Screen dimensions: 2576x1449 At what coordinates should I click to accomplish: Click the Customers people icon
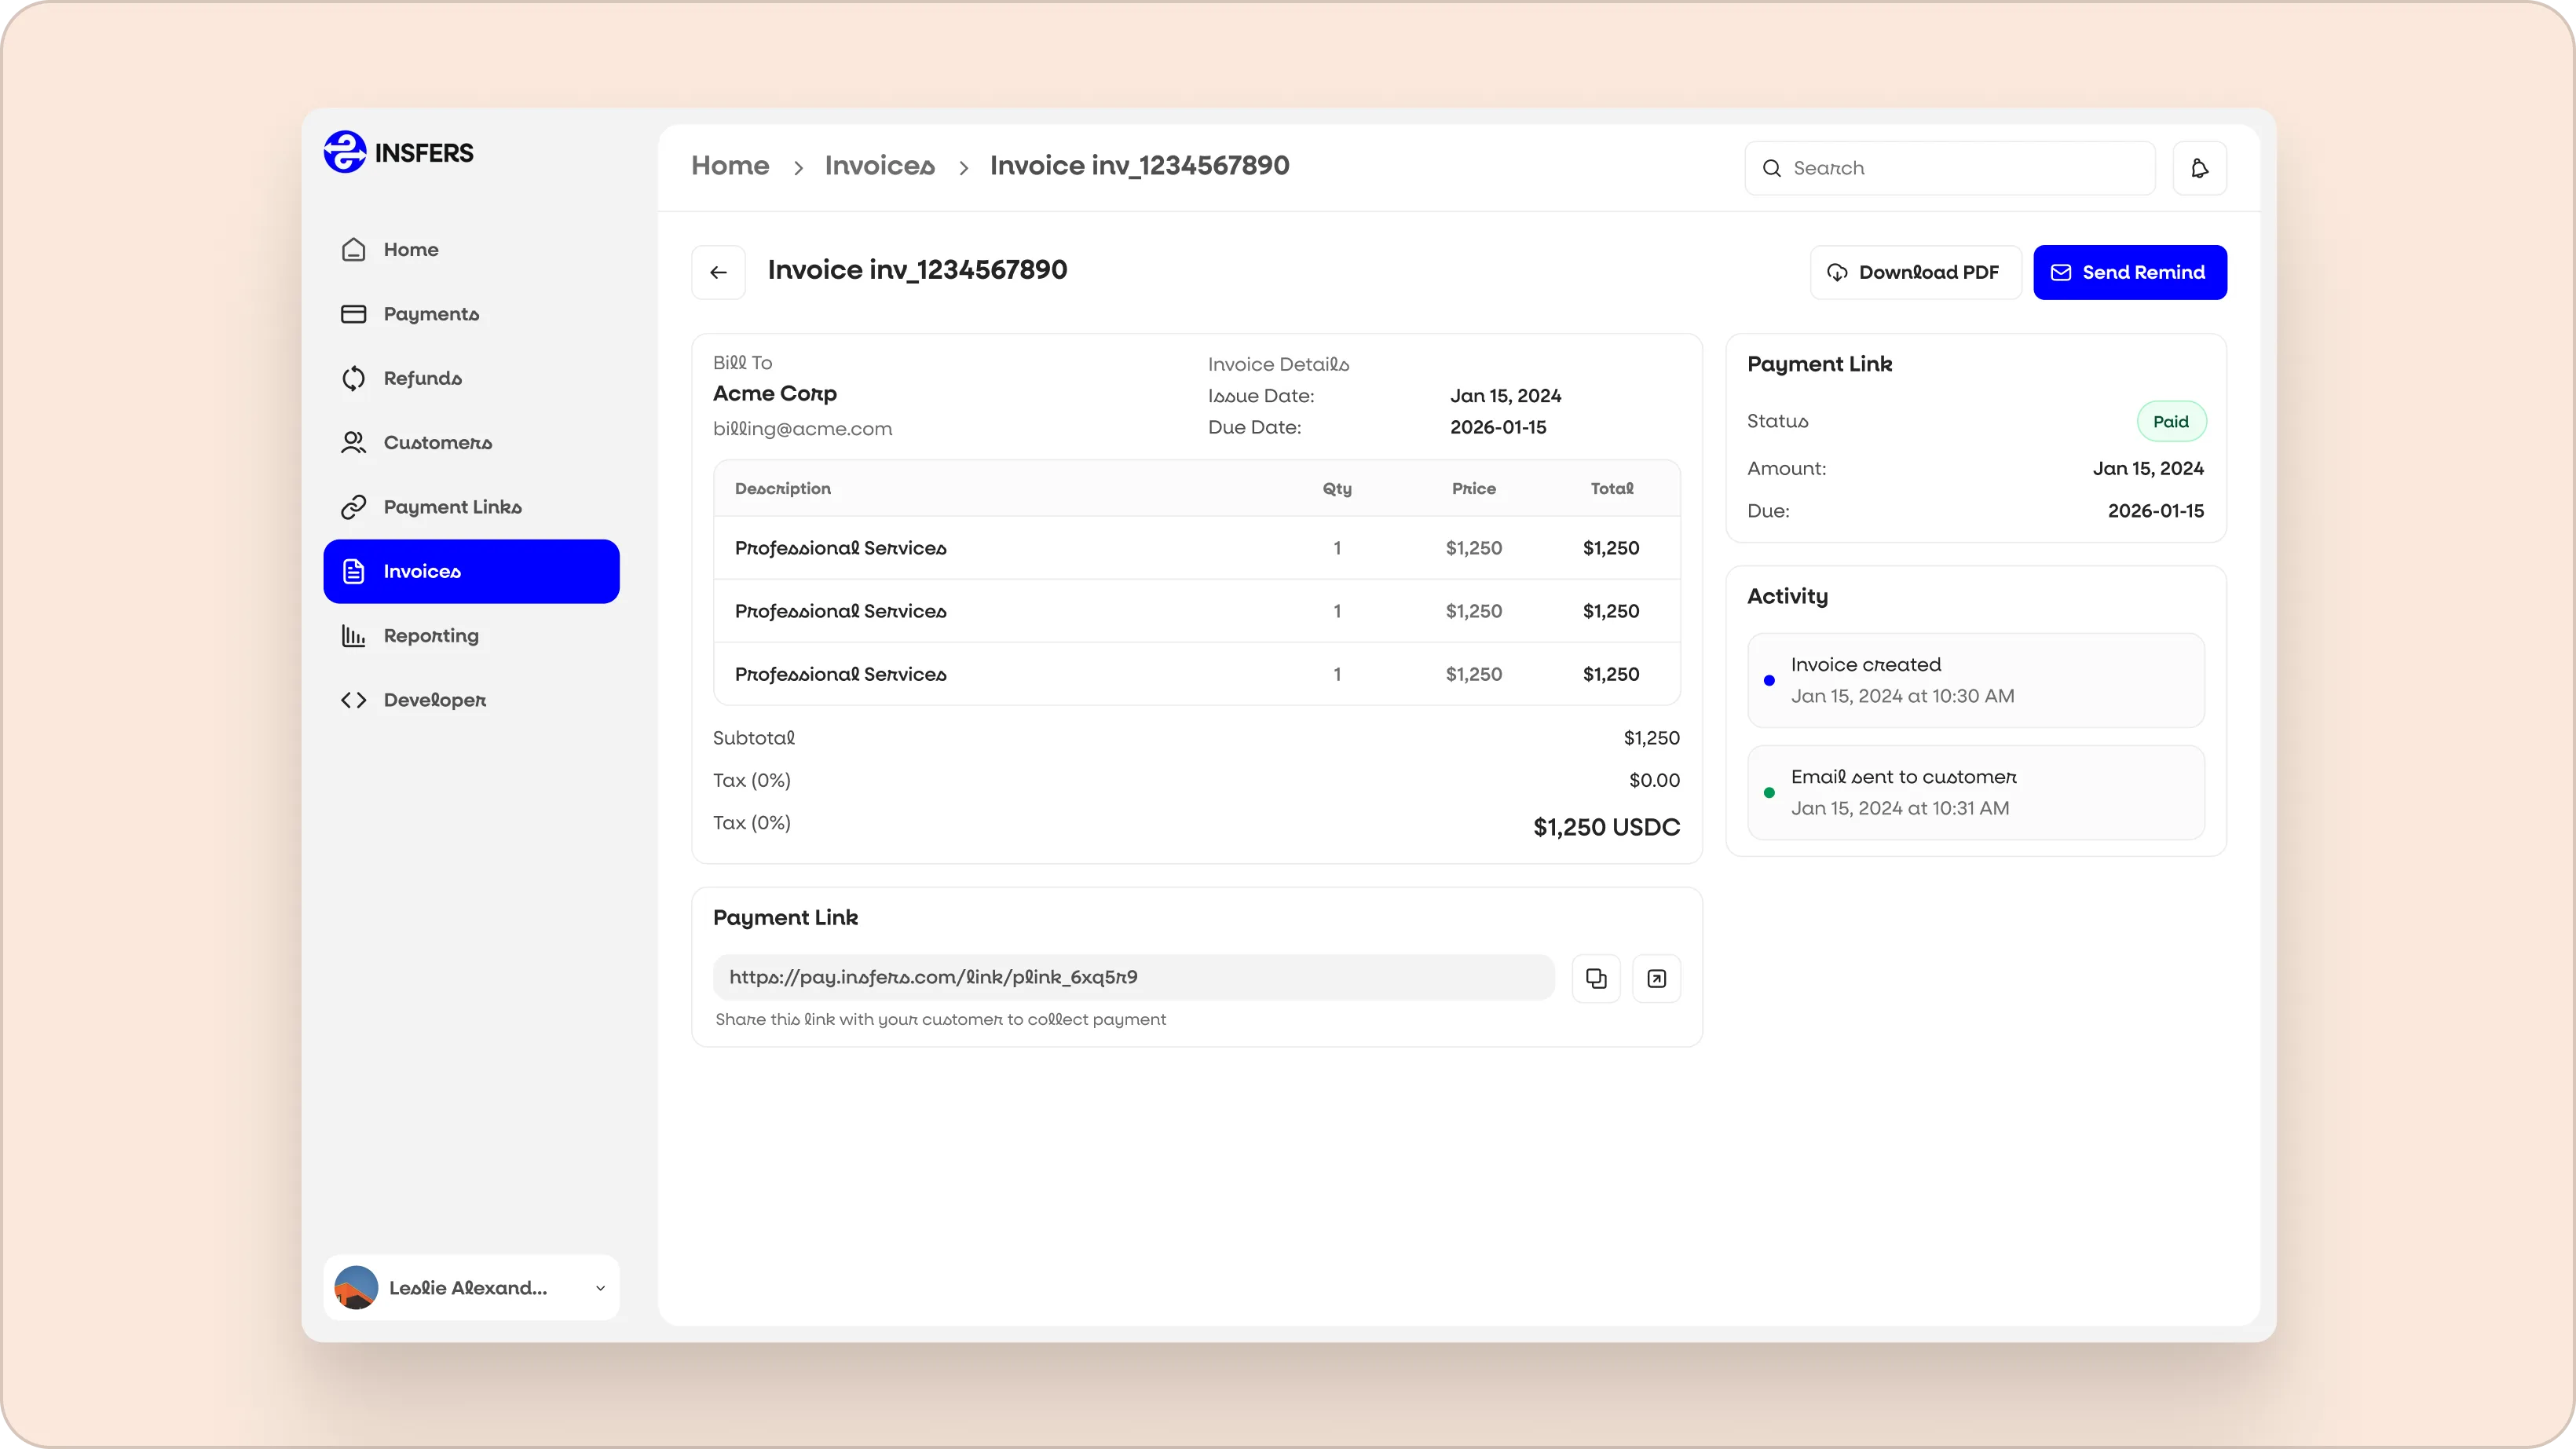(x=353, y=442)
